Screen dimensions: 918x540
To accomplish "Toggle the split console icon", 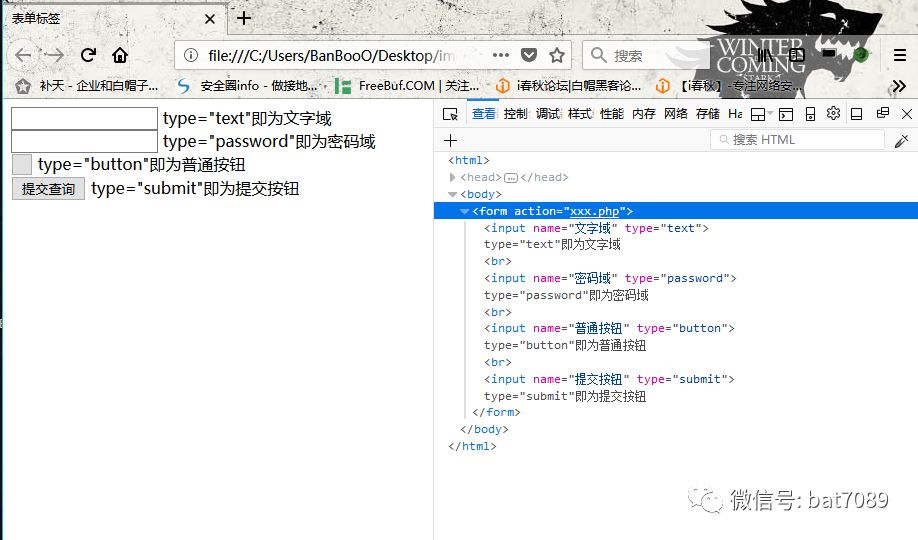I will [786, 114].
